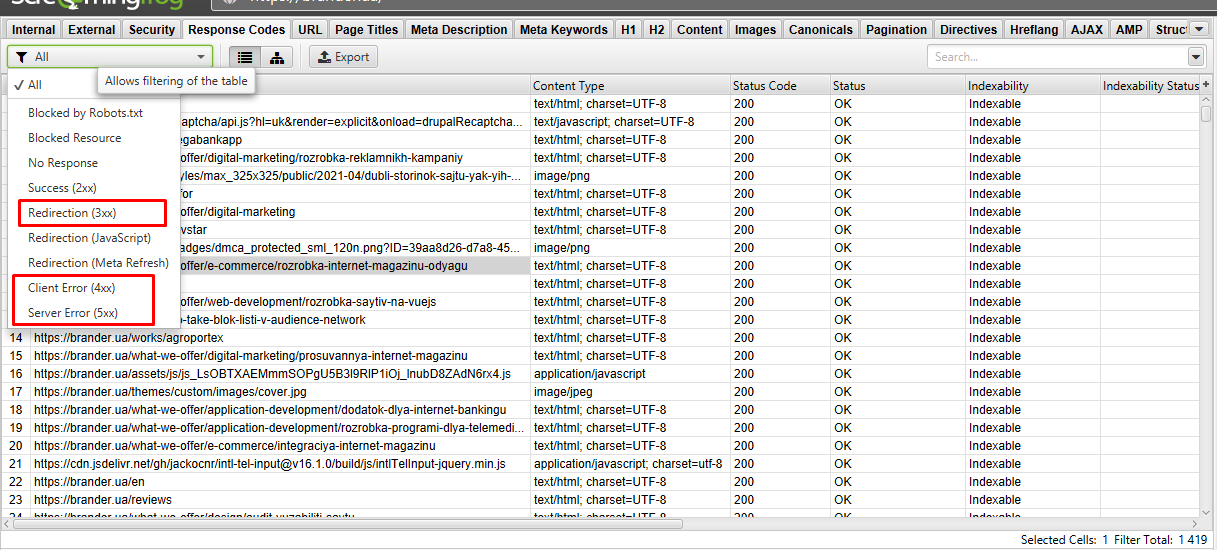Click the Export button

[x=343, y=57]
